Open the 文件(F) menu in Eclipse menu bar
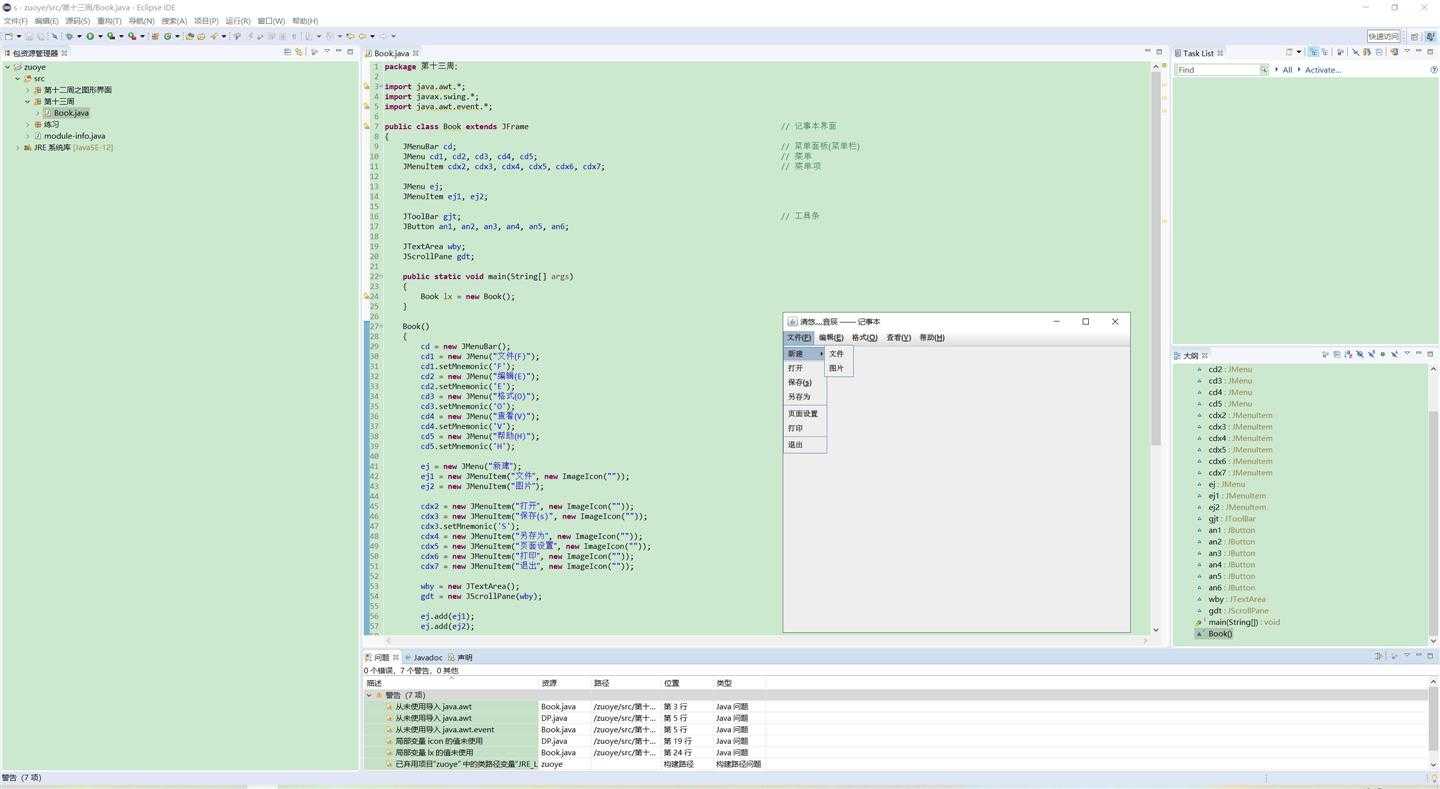This screenshot has width=1440, height=789. 15,20
